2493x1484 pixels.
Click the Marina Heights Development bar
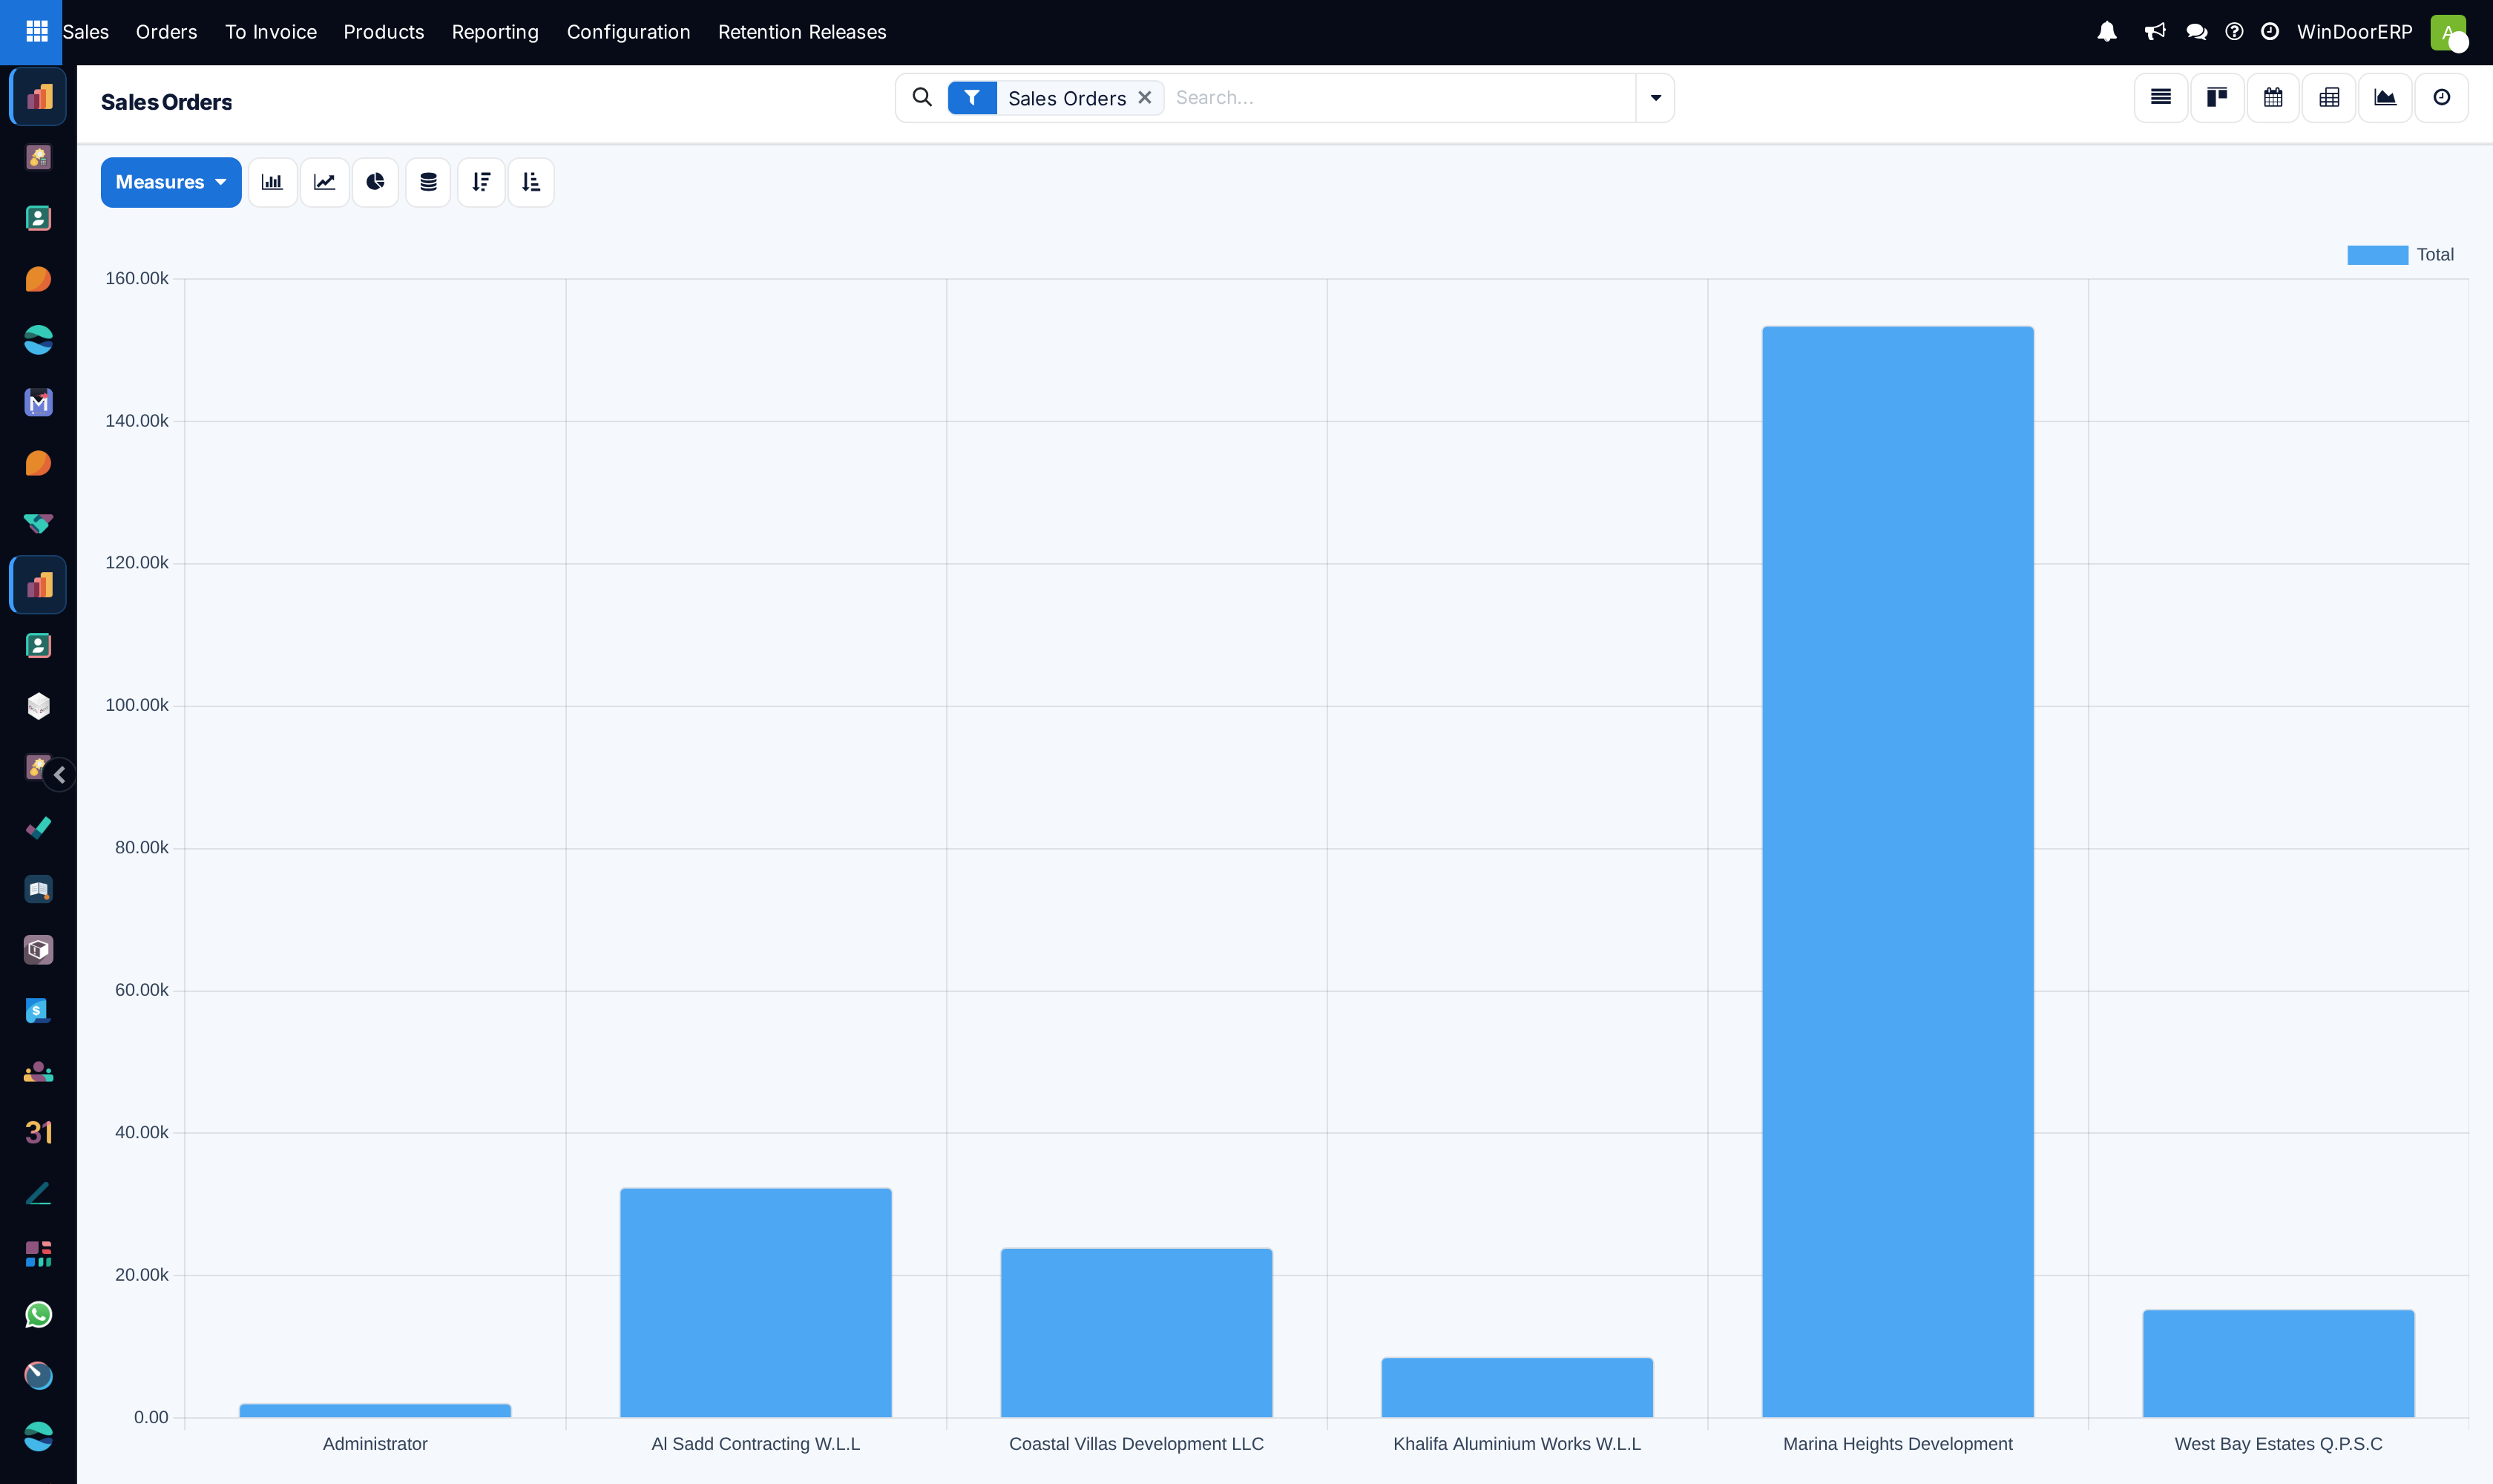coord(1897,871)
